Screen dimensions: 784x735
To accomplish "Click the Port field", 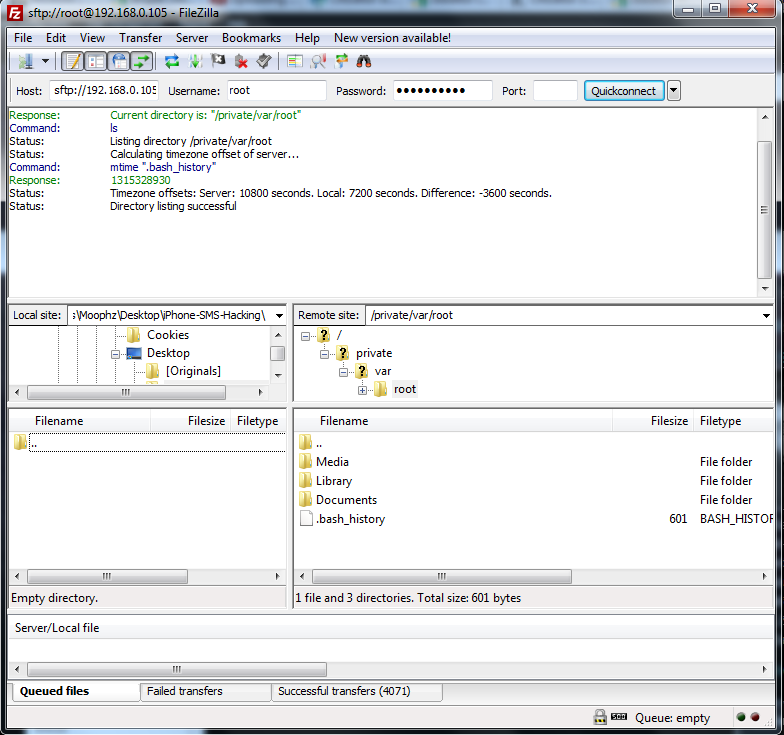I will [x=555, y=90].
